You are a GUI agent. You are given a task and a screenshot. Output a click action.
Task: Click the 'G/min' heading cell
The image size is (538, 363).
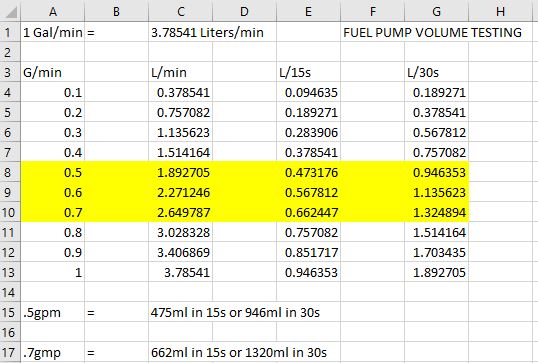[x=52, y=72]
